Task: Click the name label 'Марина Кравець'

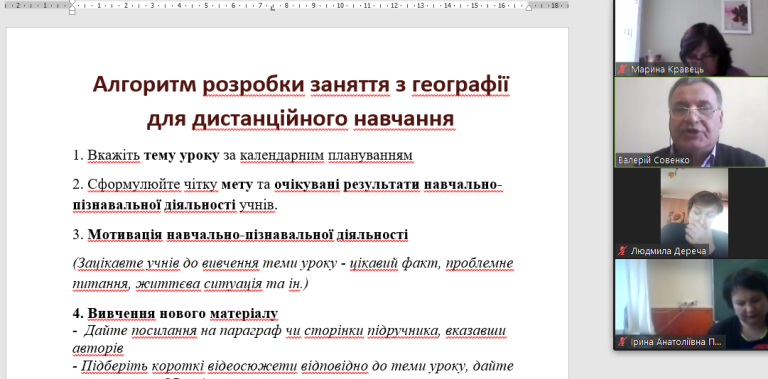Action: pyautogui.click(x=667, y=70)
